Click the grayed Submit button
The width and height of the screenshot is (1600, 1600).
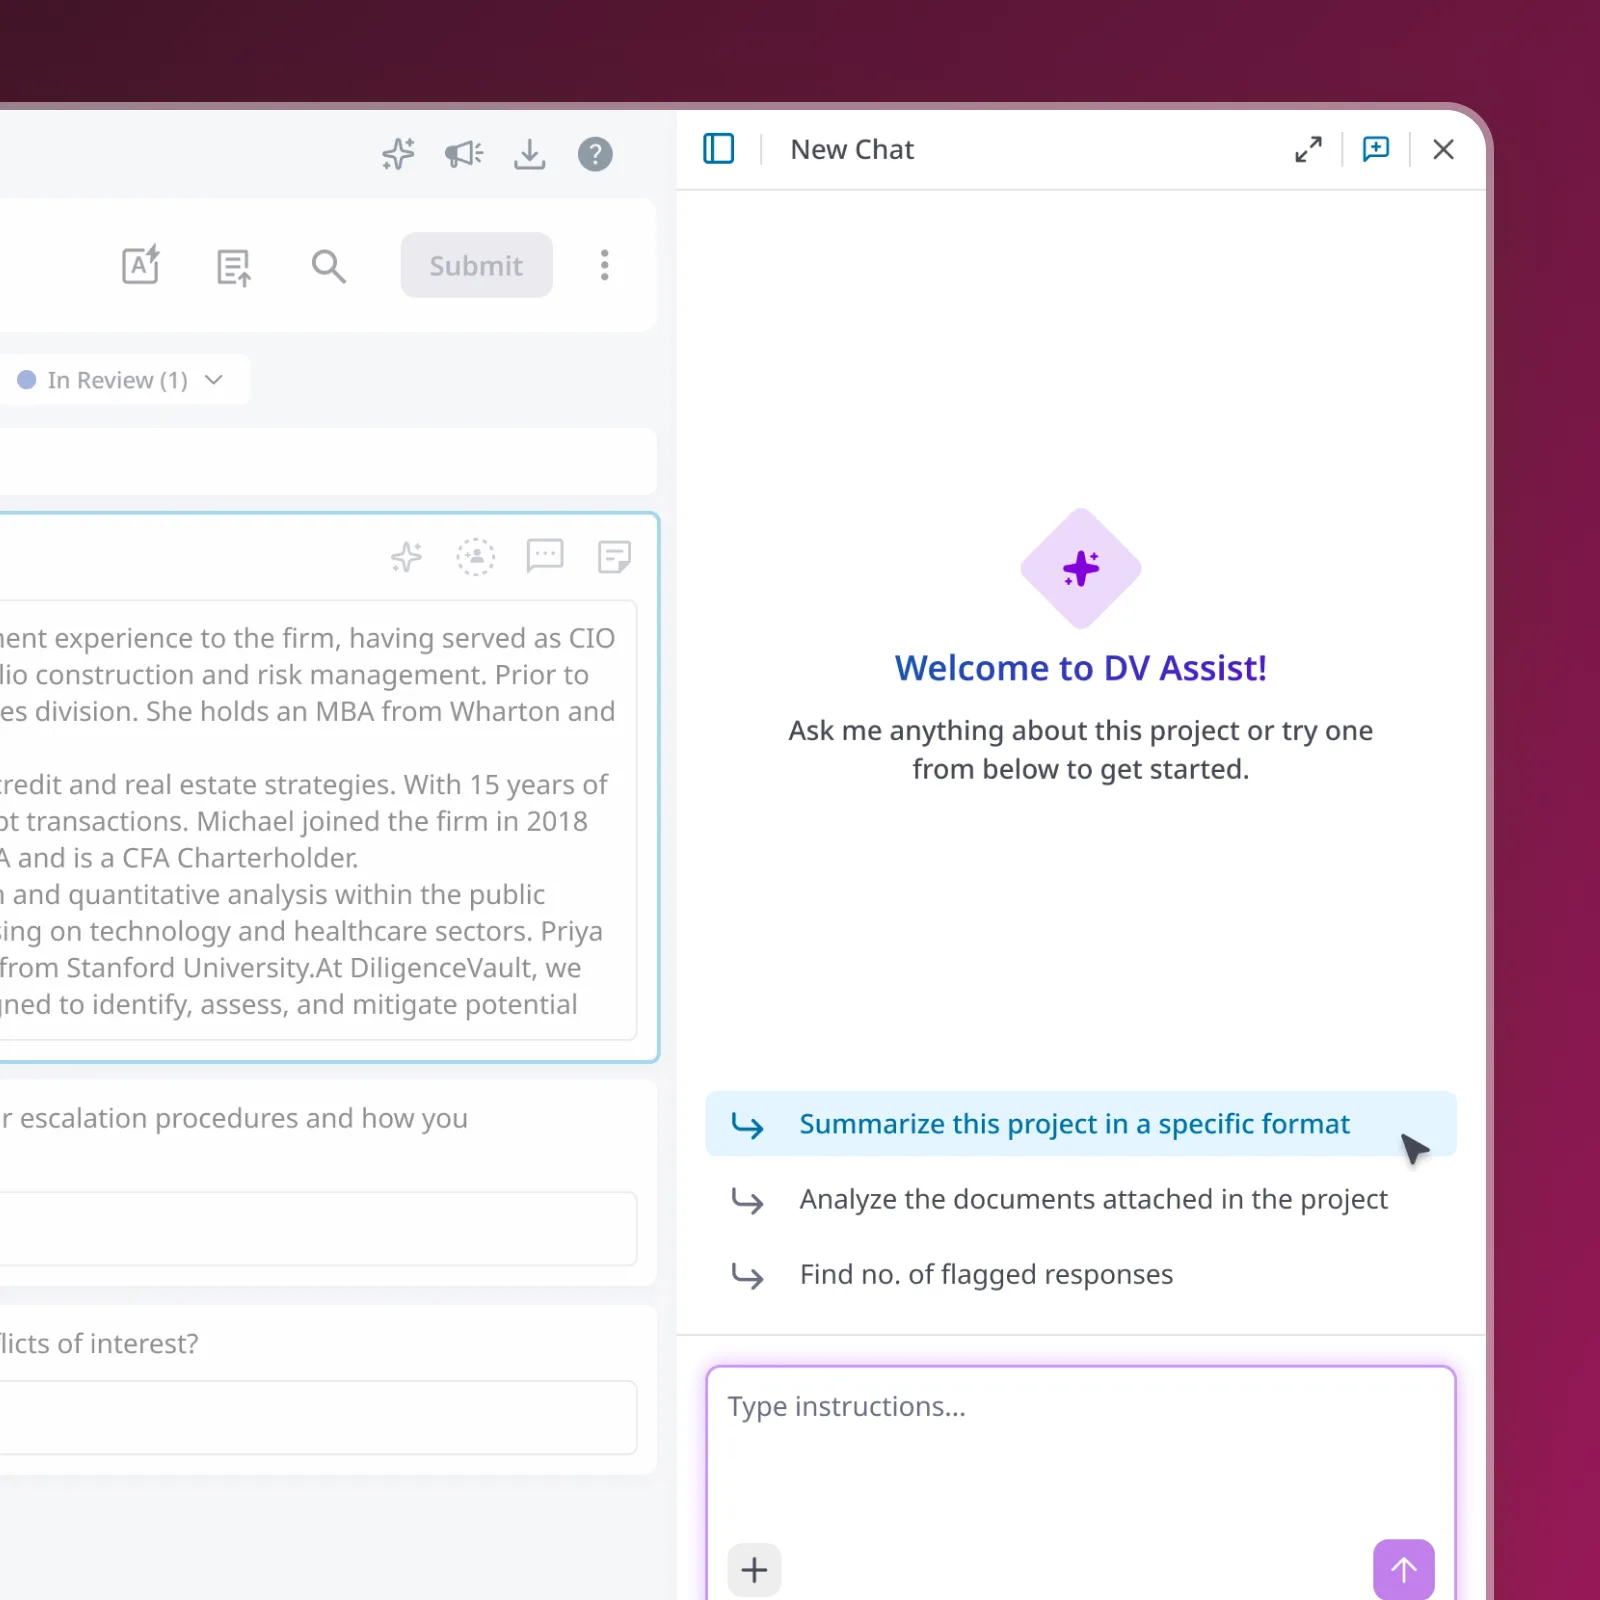coord(476,265)
